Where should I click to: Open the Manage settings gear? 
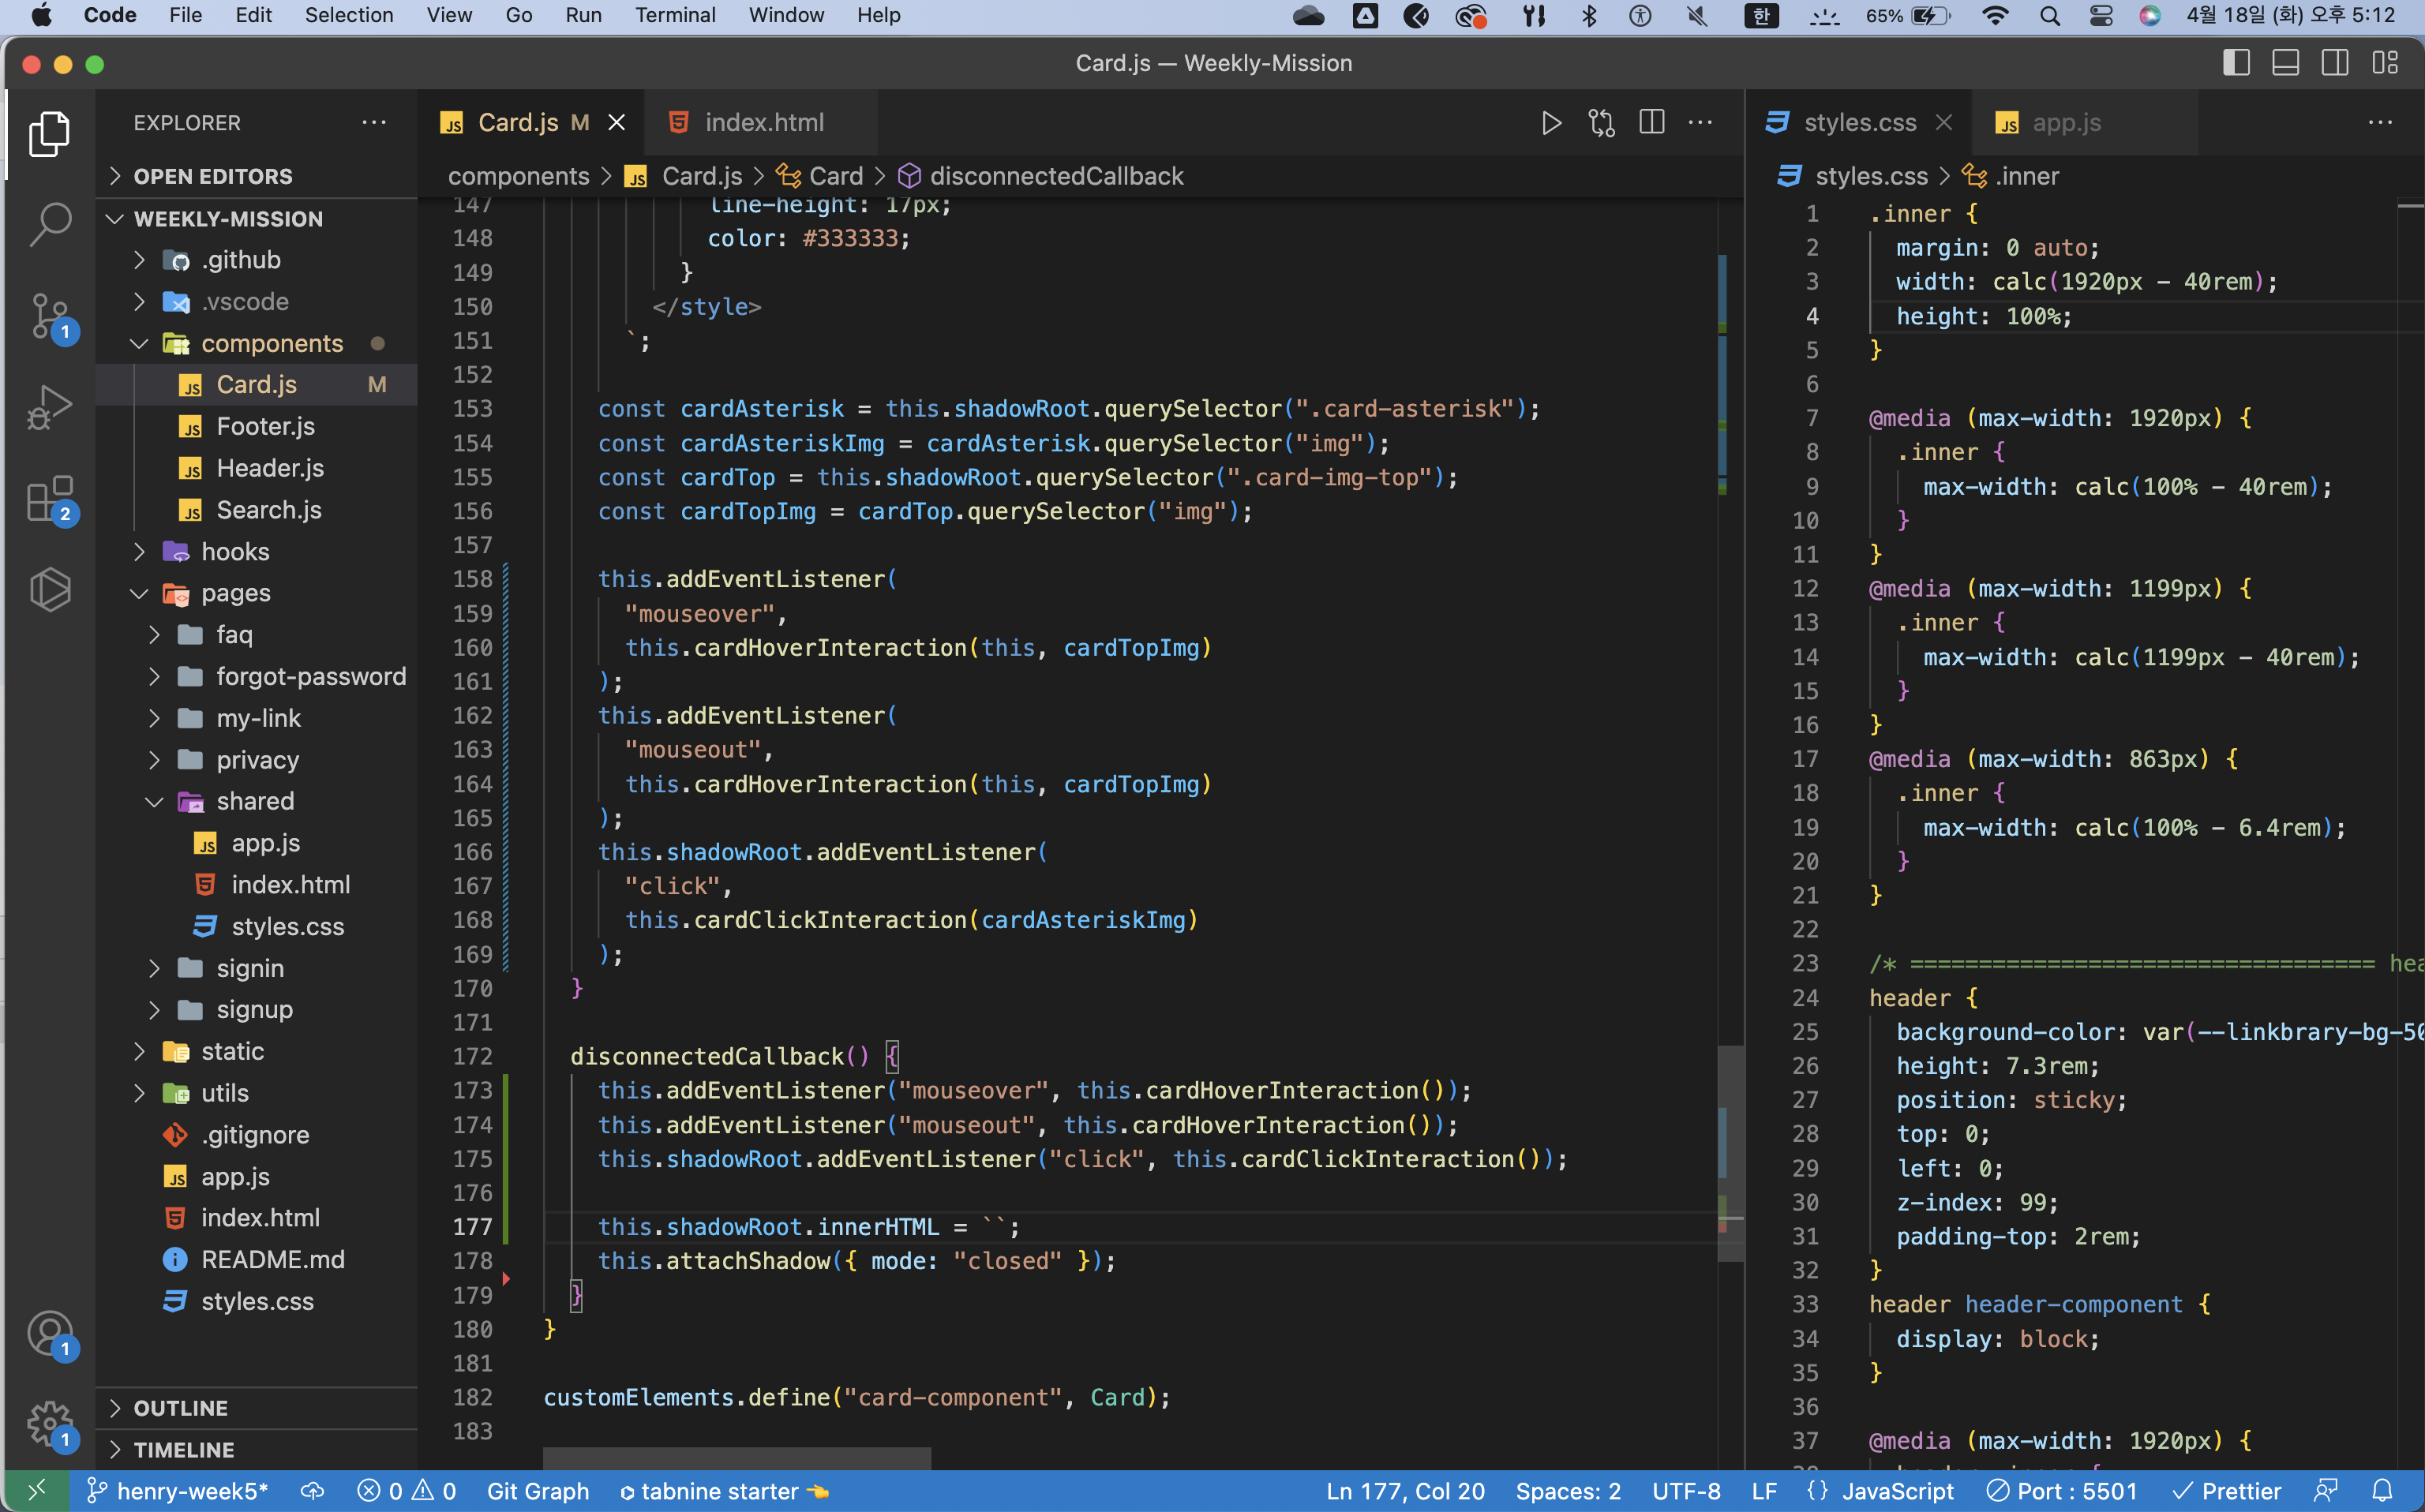(50, 1423)
